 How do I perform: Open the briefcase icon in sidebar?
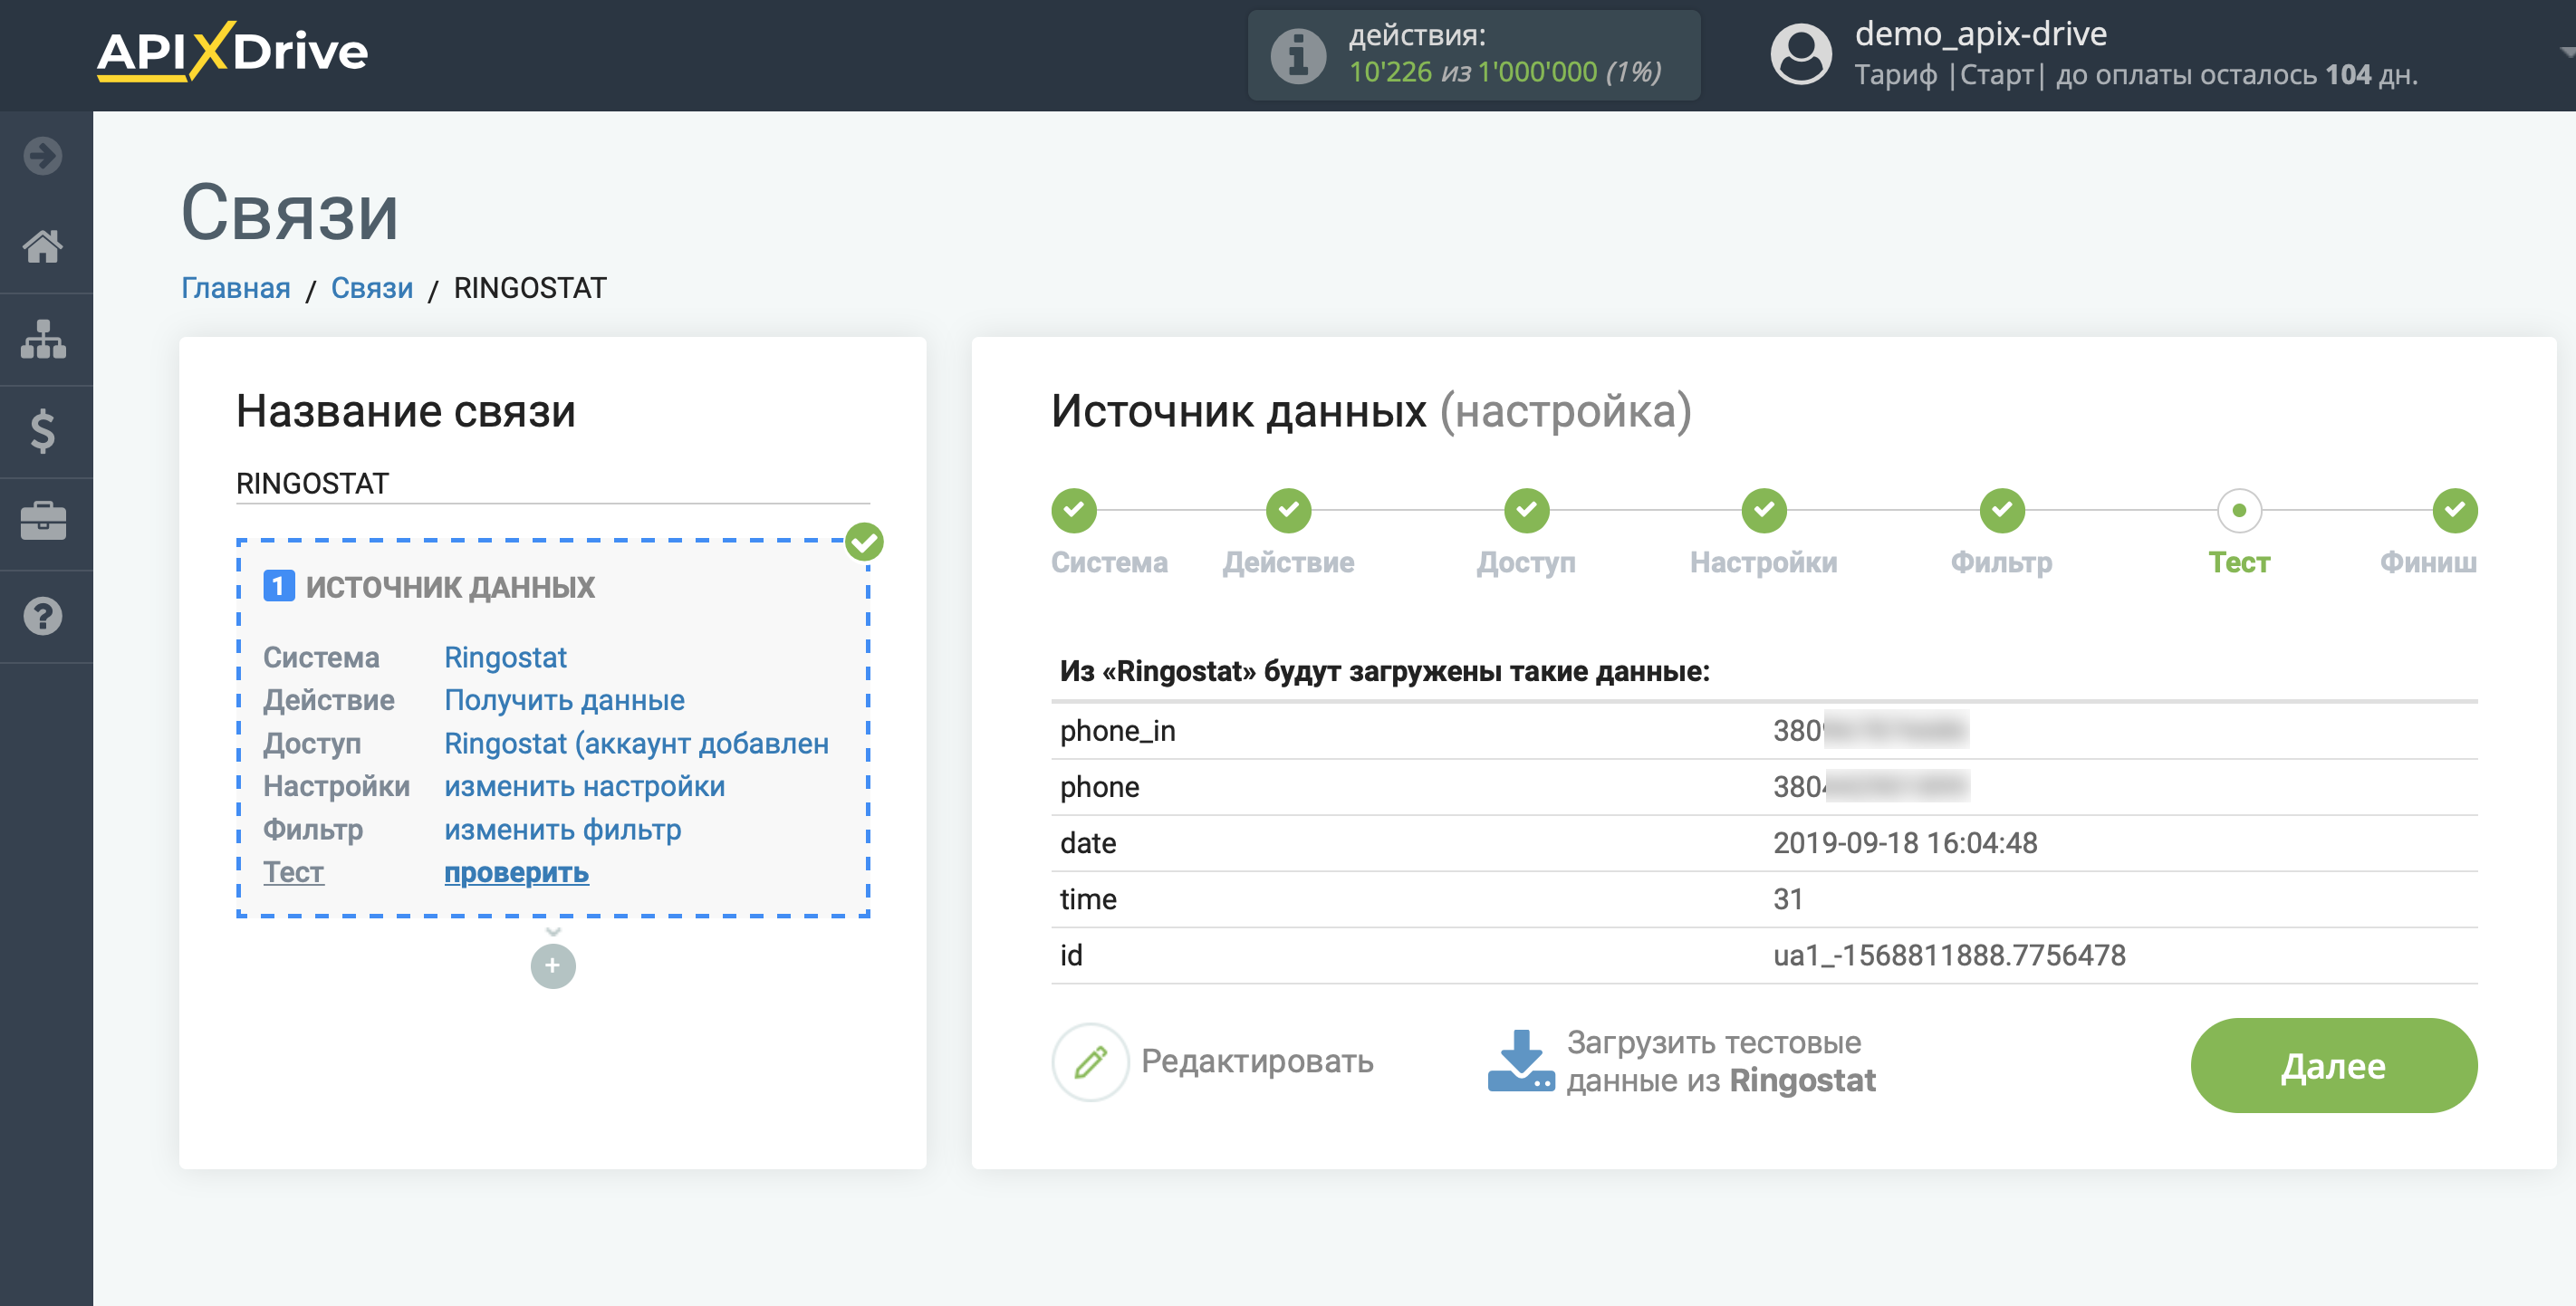[x=43, y=522]
